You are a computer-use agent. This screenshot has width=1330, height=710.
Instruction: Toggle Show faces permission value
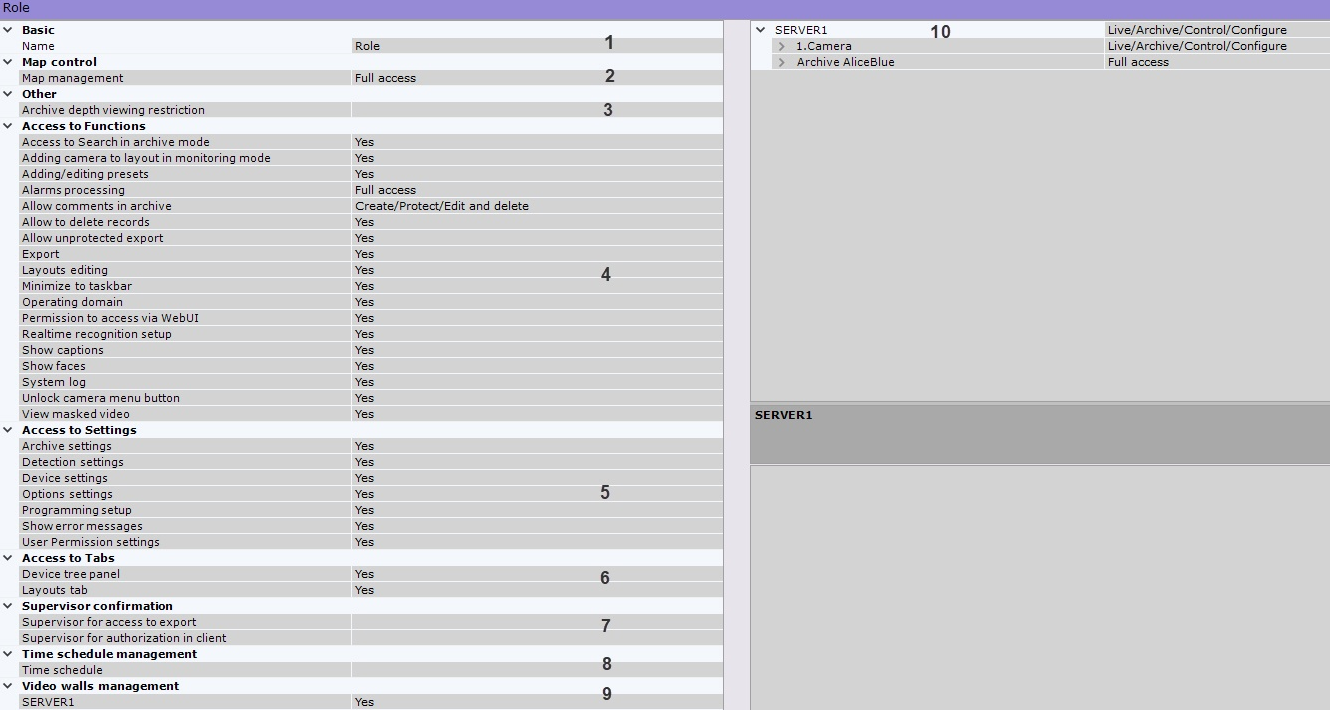[x=536, y=366]
